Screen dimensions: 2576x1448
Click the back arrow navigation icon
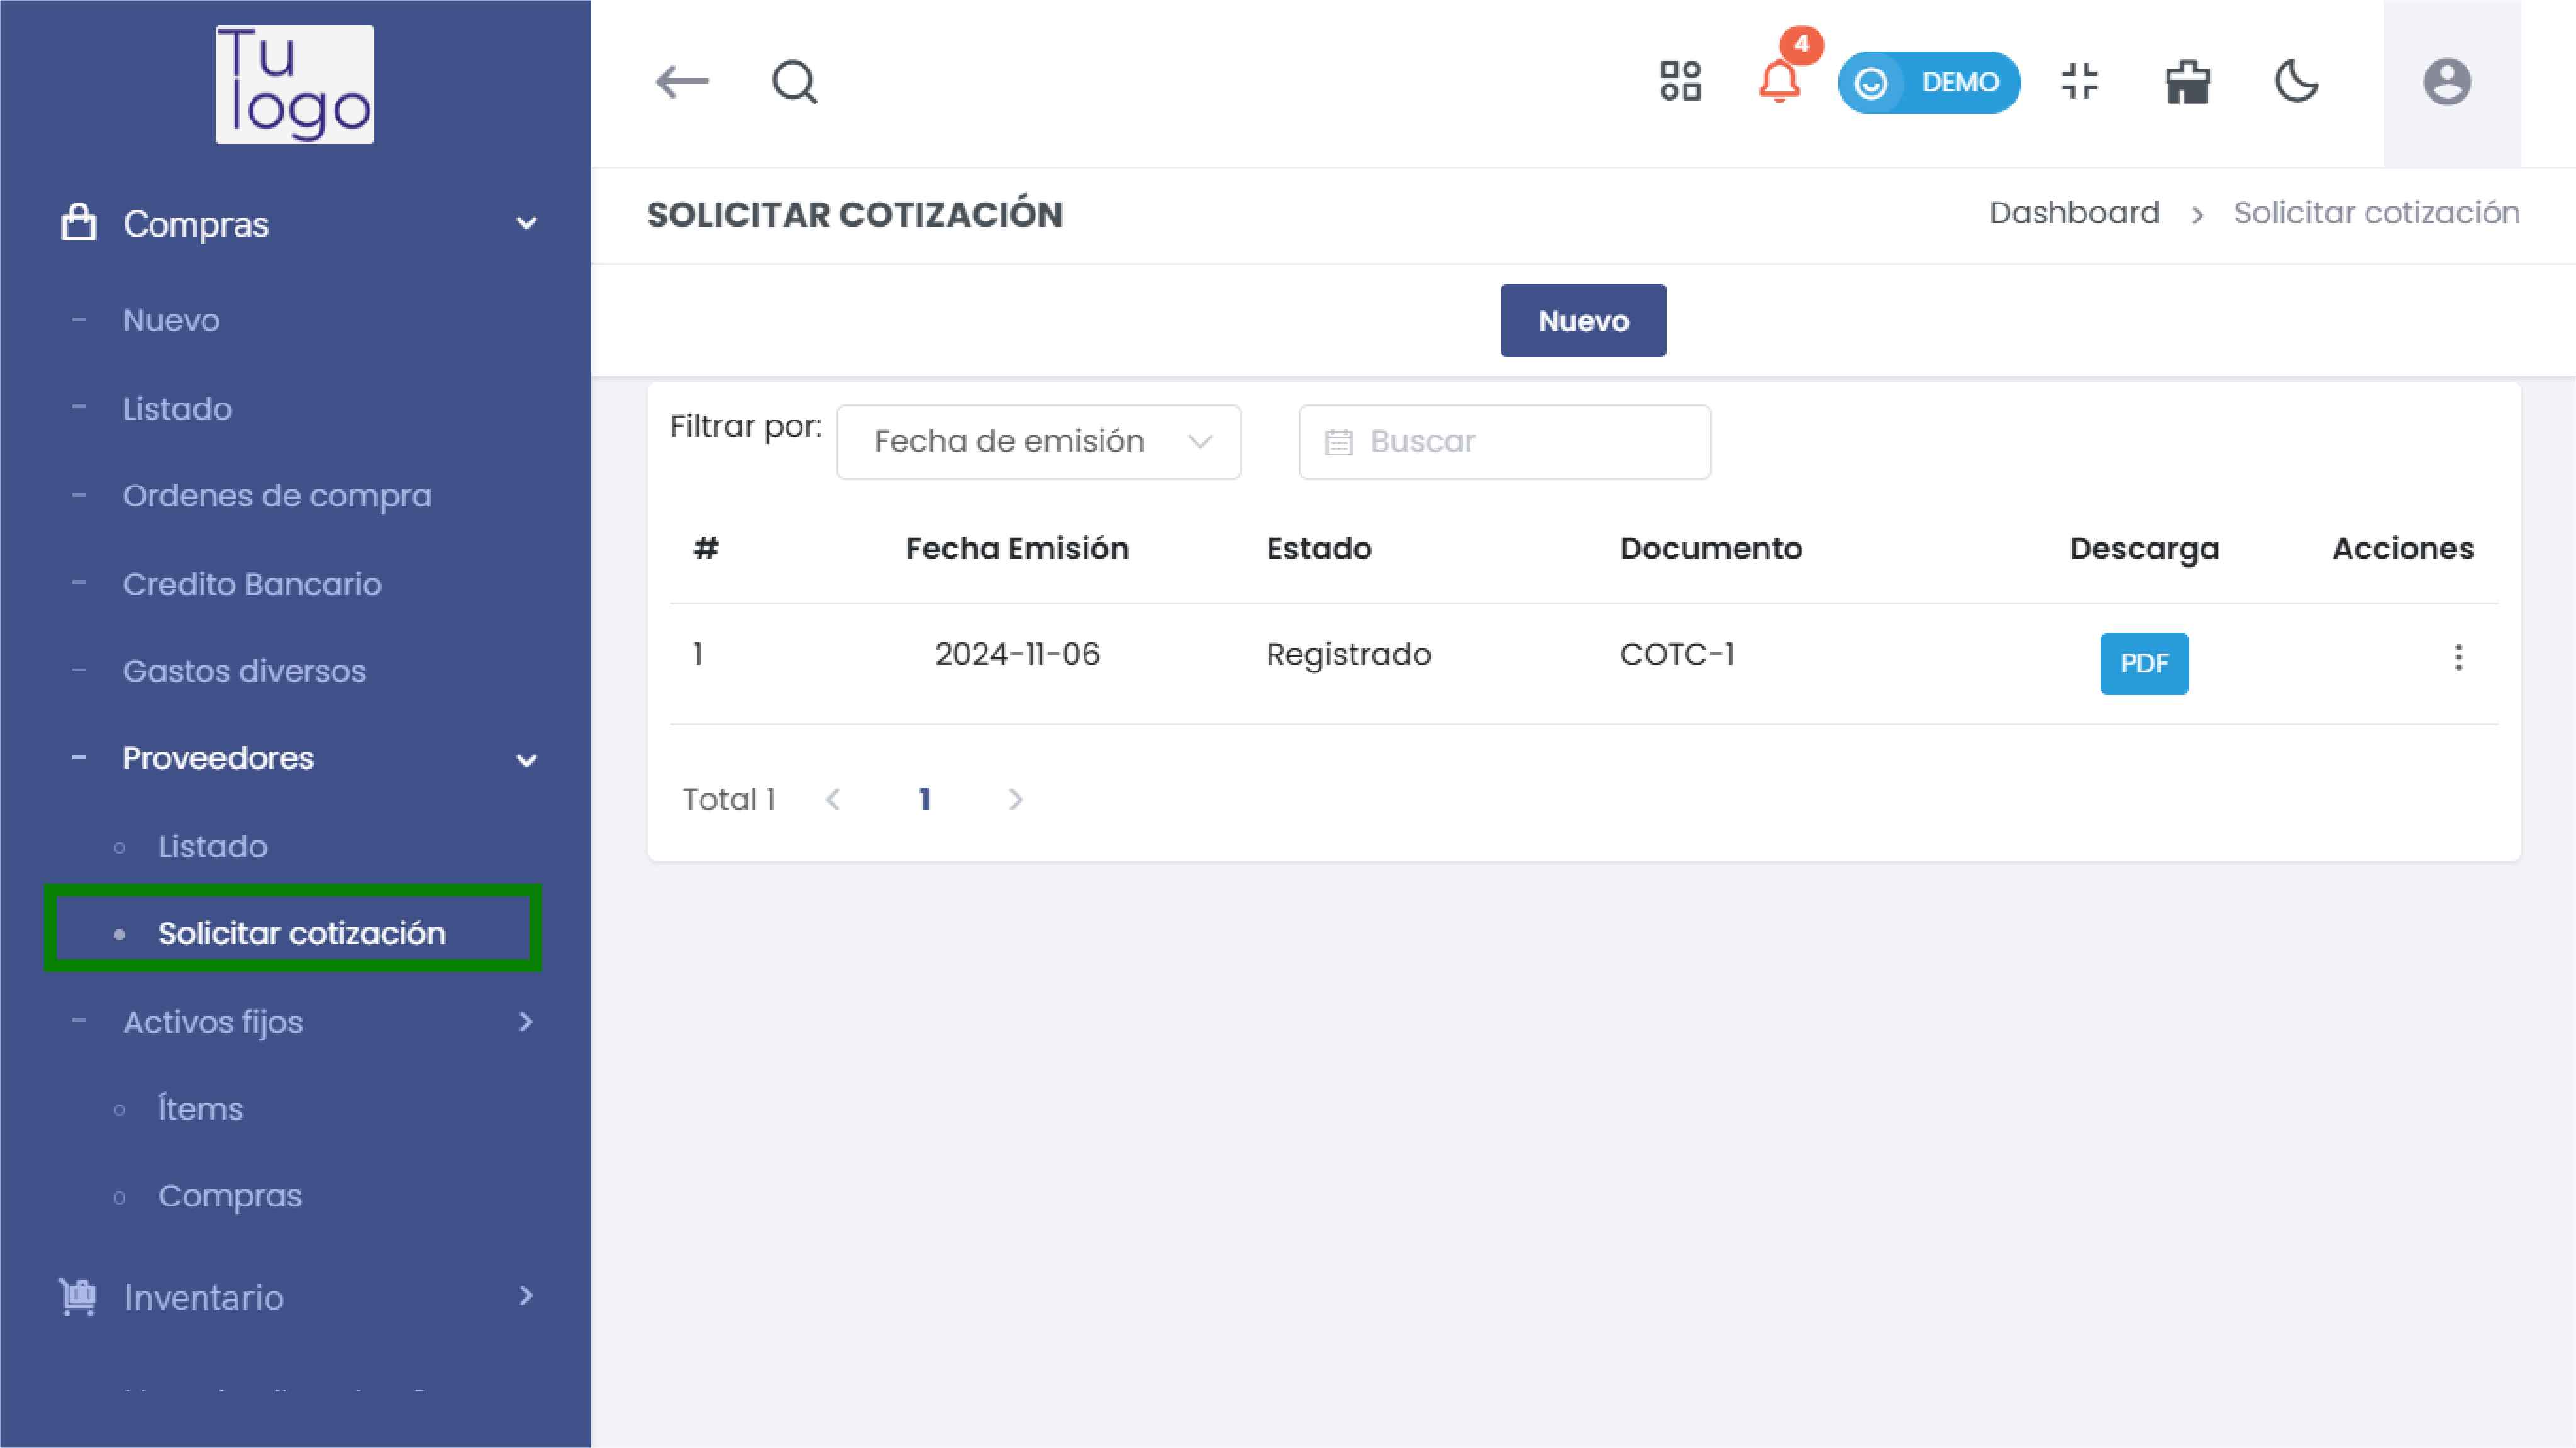point(681,81)
